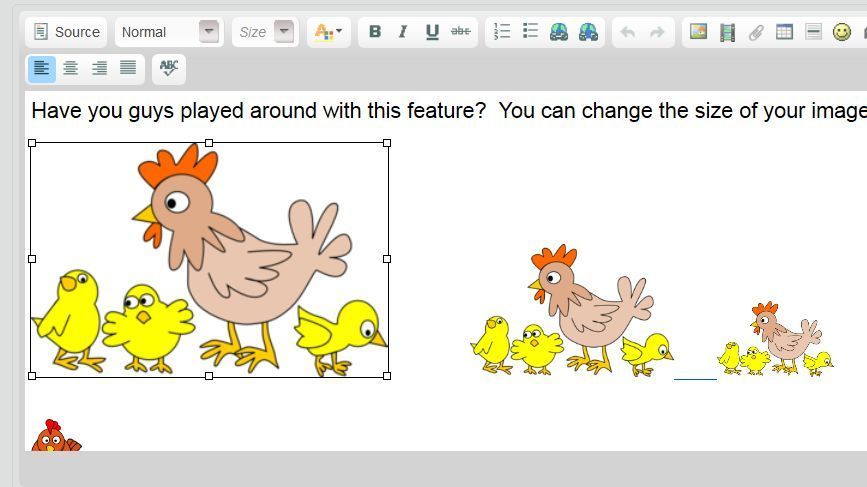The image size is (867, 487).
Task: Insert a table
Action: (x=785, y=32)
